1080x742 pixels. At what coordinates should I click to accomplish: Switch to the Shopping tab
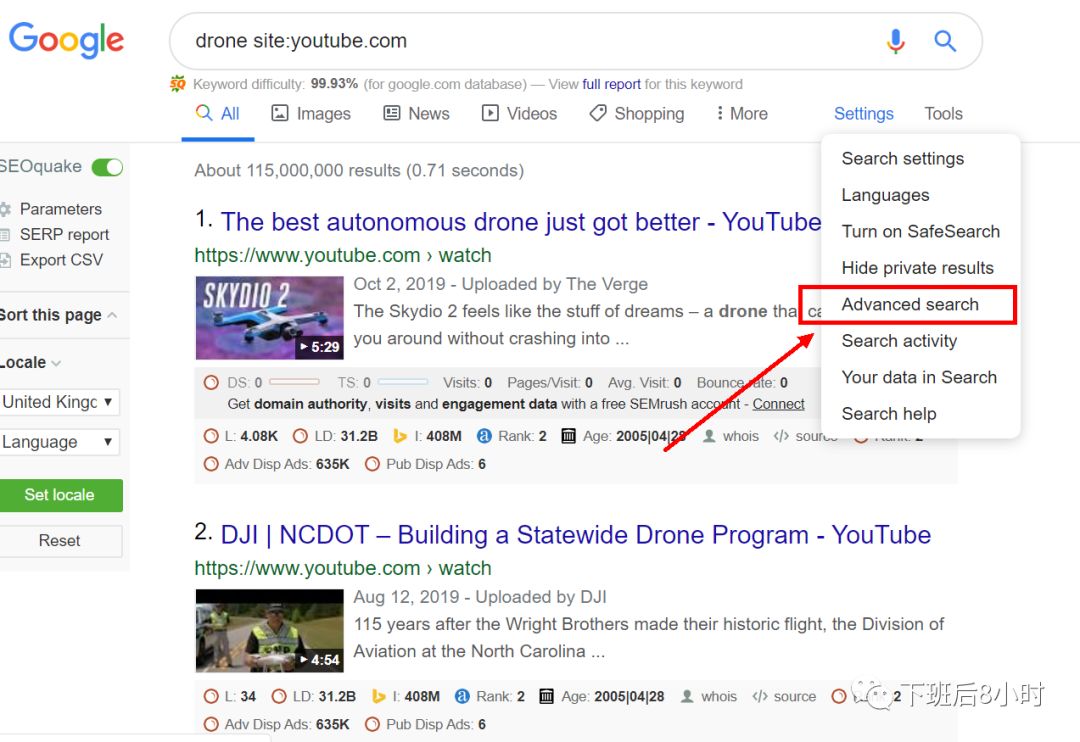click(637, 113)
